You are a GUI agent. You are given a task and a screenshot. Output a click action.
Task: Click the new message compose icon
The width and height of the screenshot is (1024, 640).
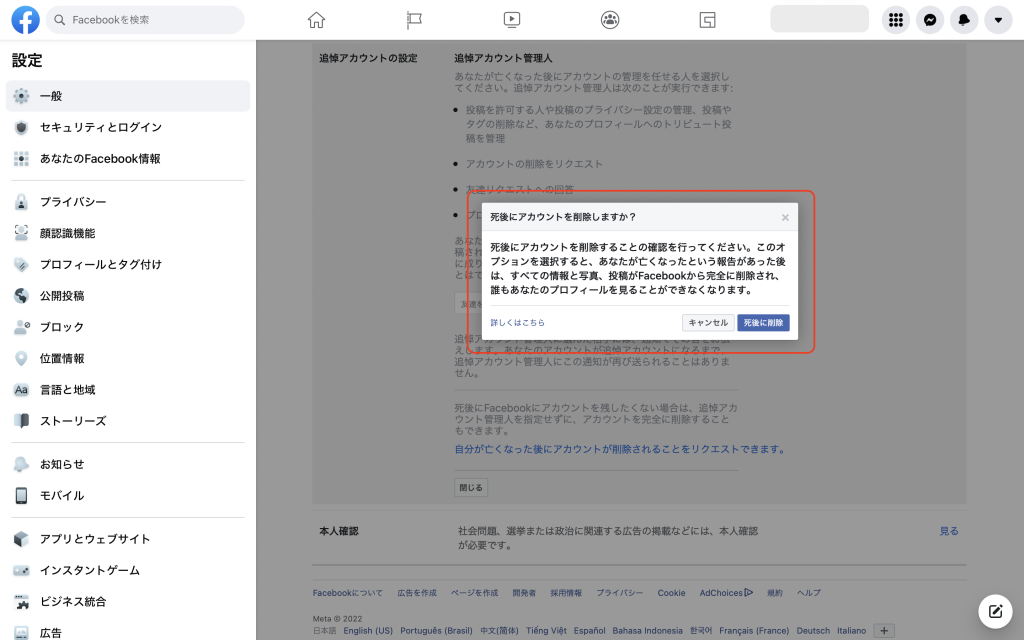[x=995, y=611]
